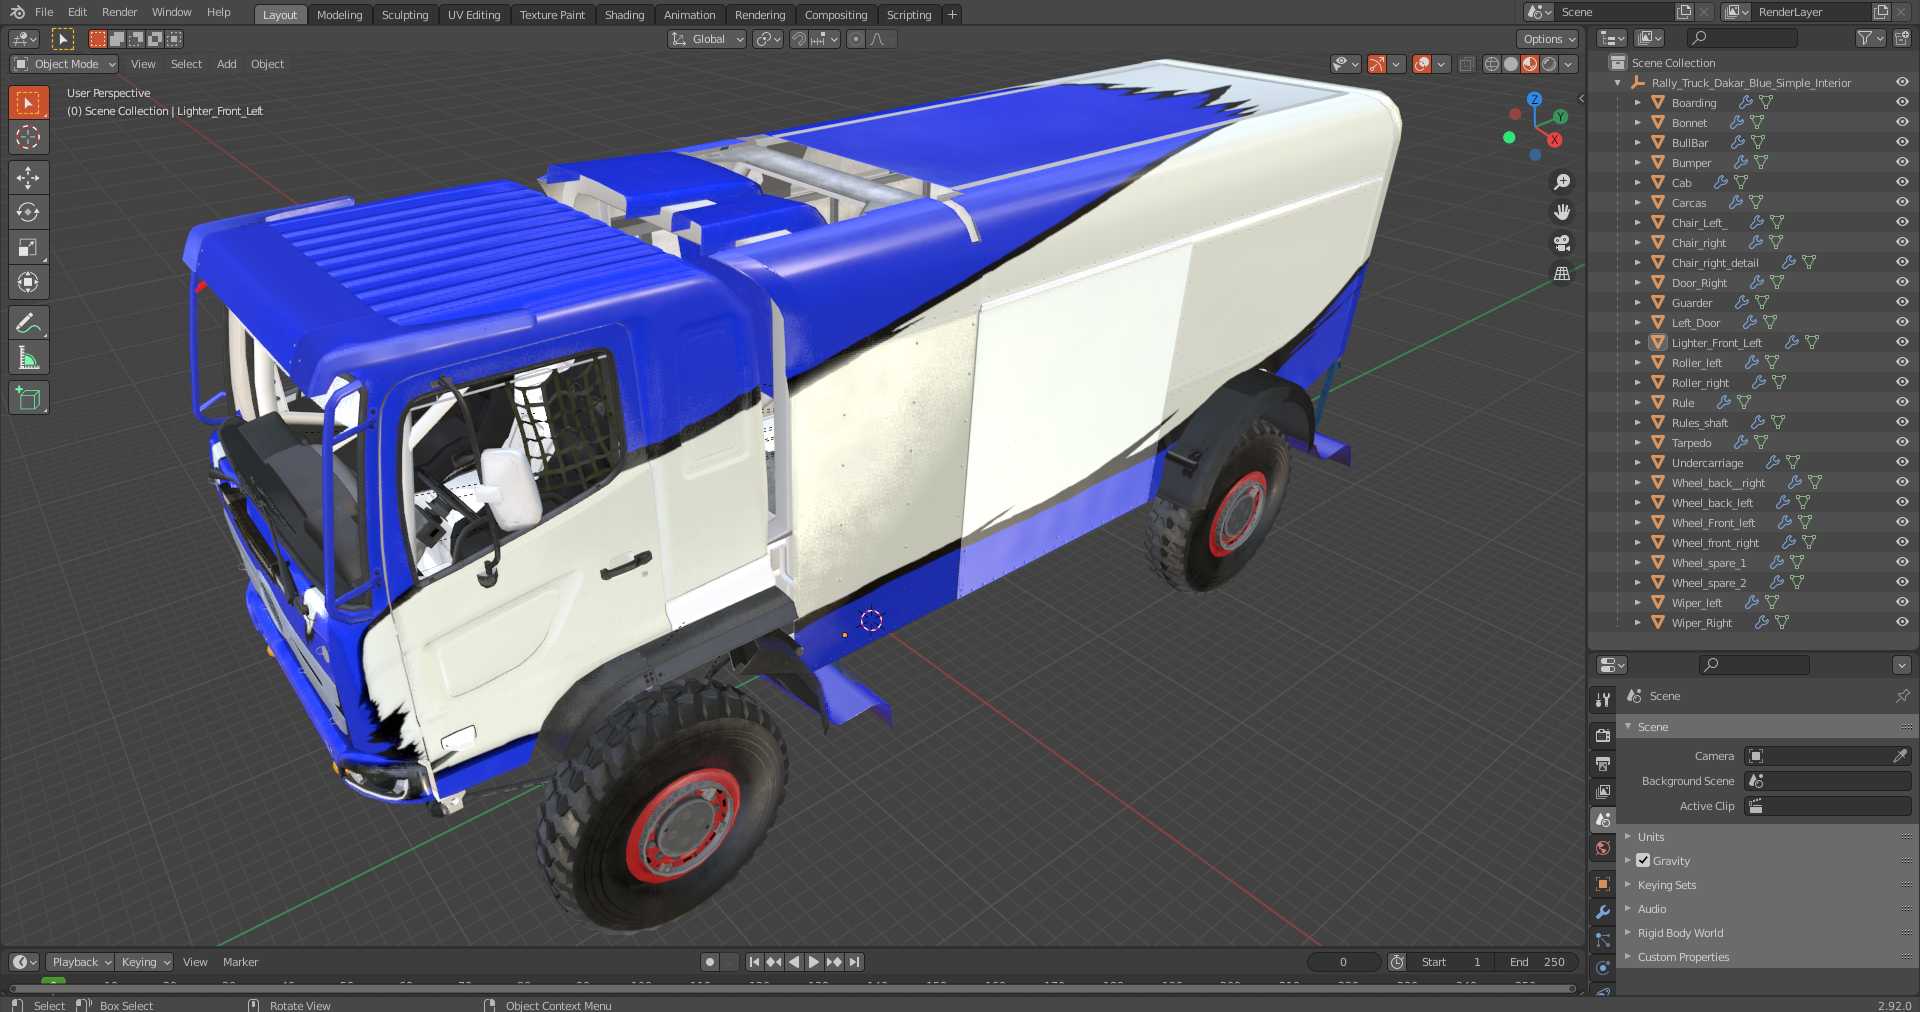
Task: Toggle X-ray mode in the viewport header
Action: 1467,64
